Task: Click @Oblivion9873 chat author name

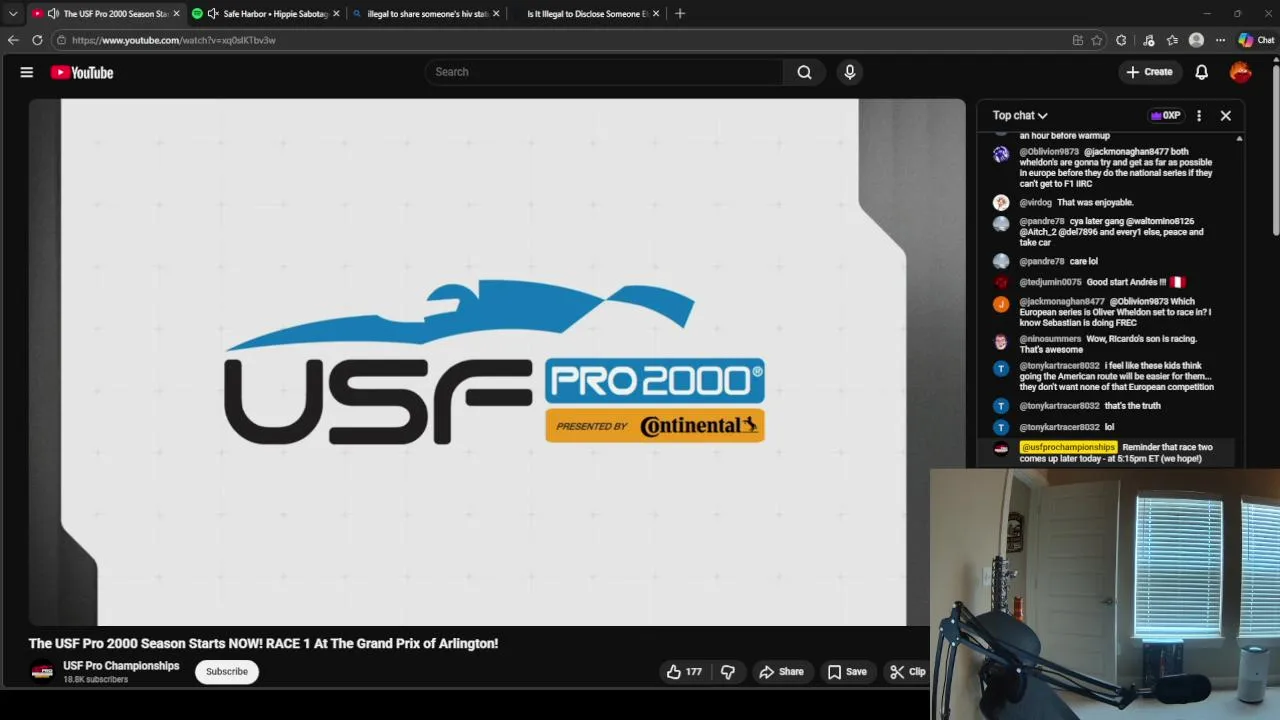Action: pos(1049,152)
